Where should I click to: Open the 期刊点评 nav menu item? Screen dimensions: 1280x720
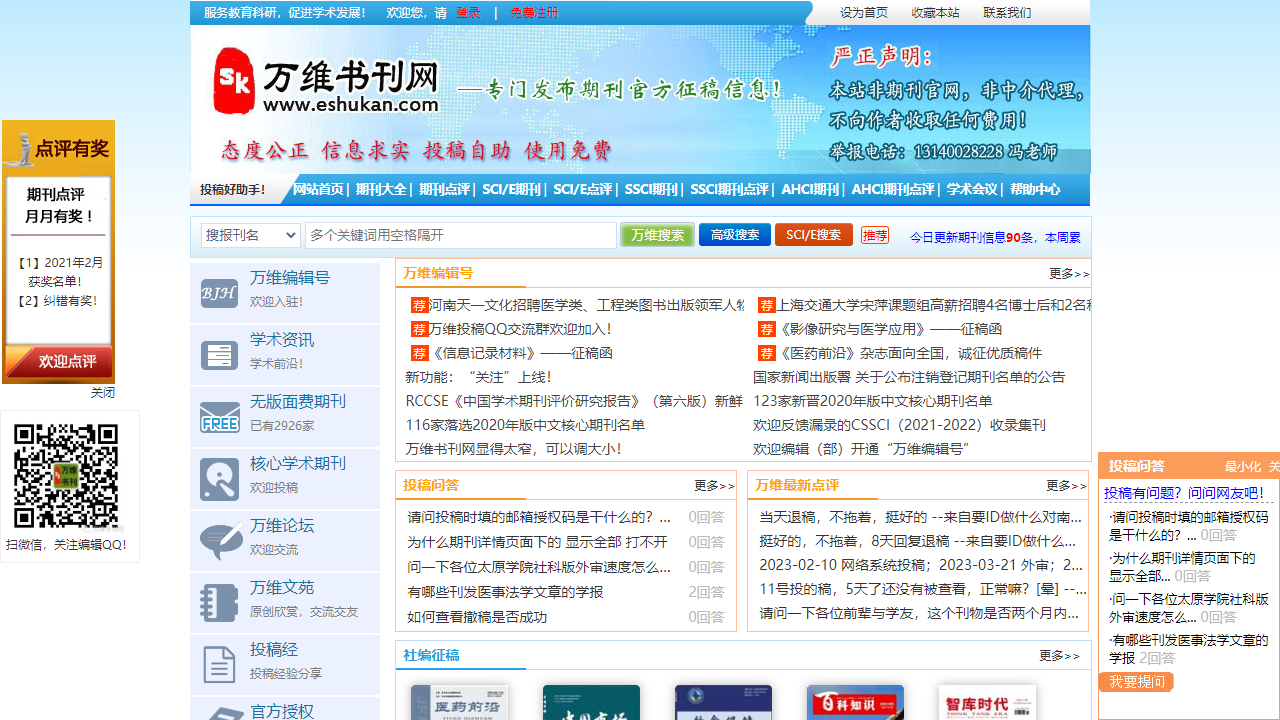[x=444, y=189]
